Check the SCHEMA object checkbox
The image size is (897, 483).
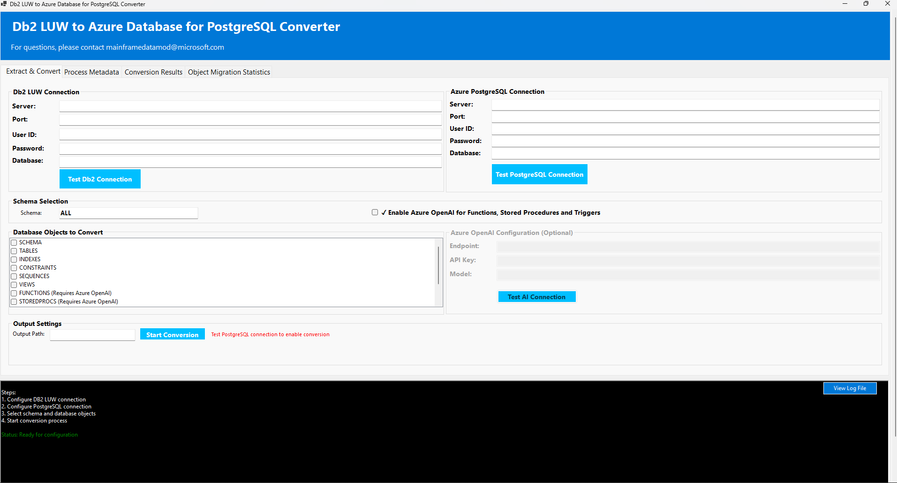click(x=14, y=243)
